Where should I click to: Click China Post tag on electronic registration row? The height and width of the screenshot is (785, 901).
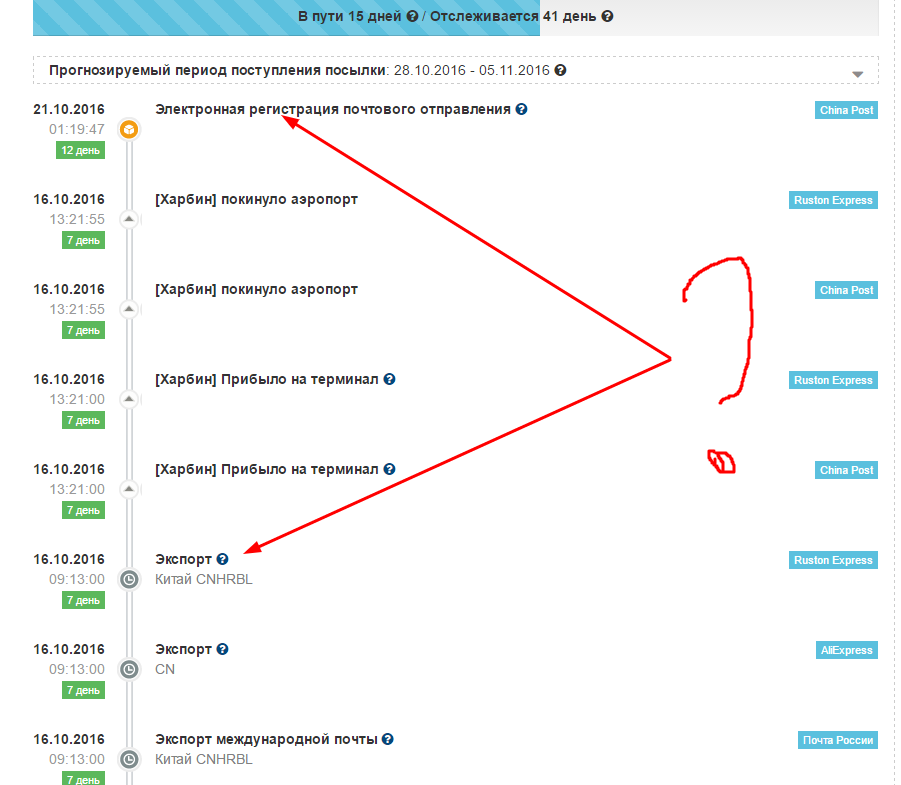846,110
